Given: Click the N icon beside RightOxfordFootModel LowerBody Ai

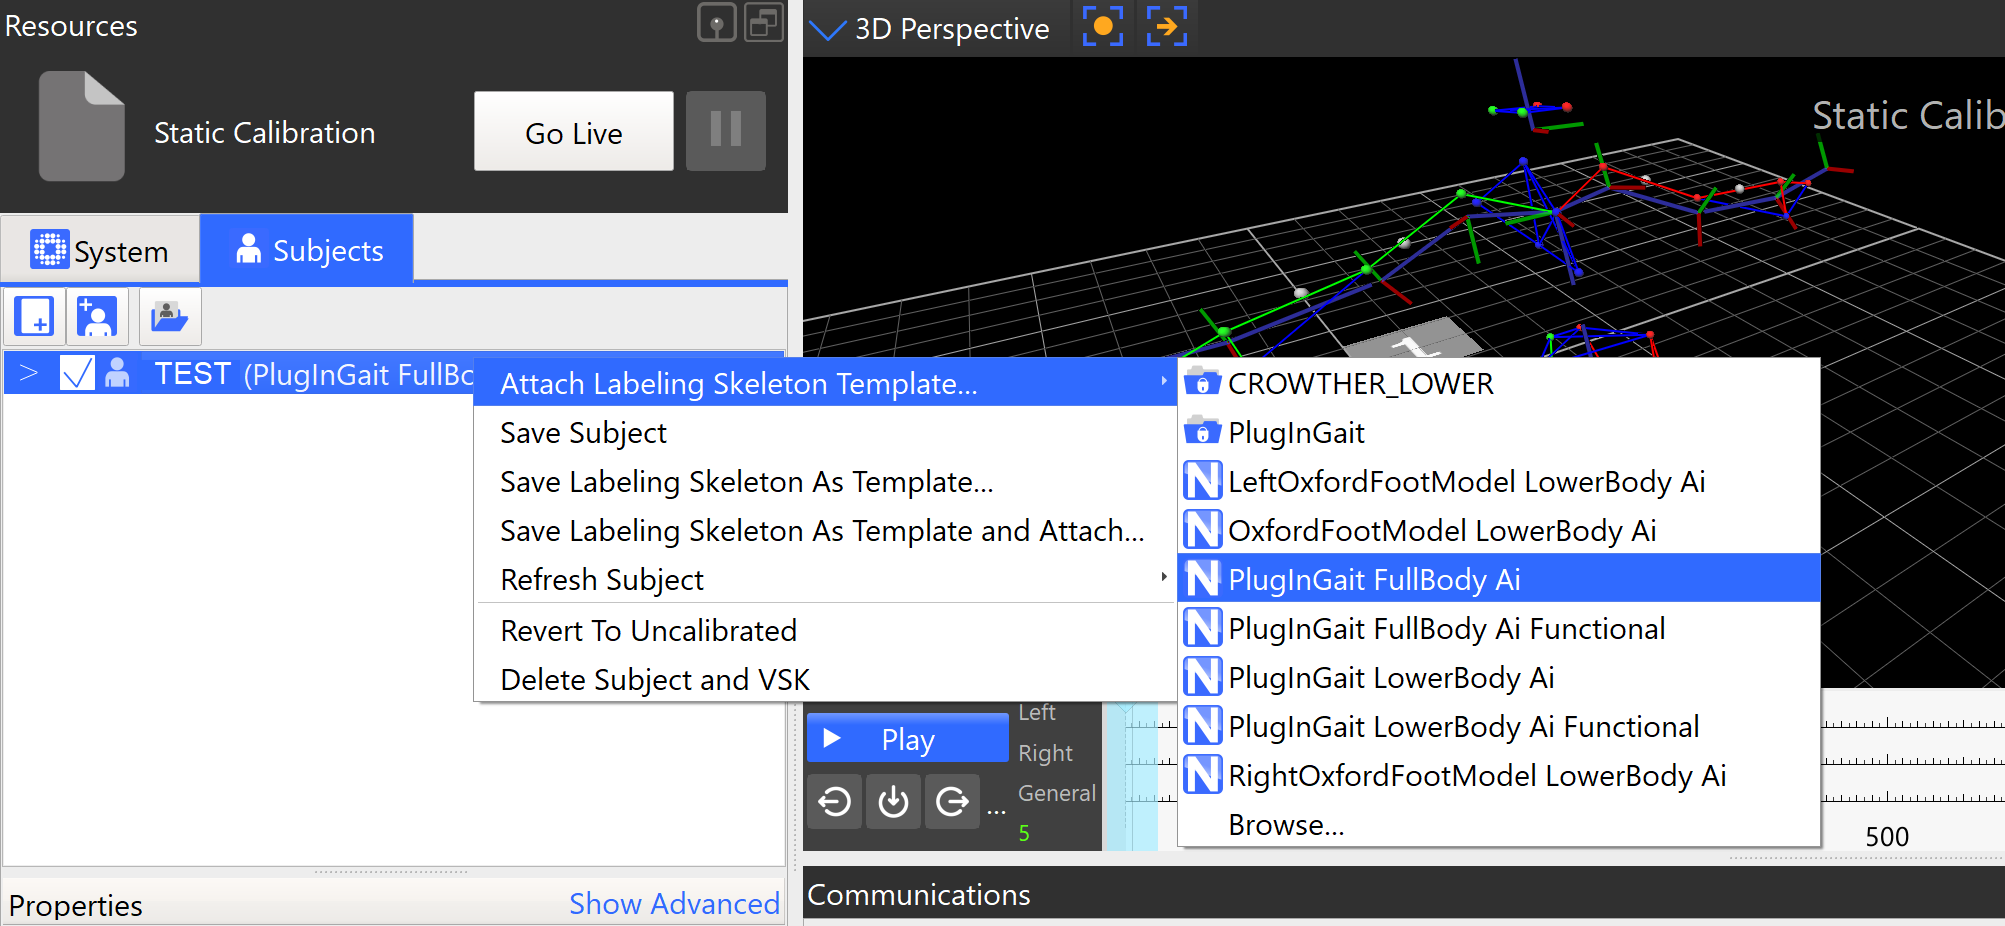Looking at the screenshot, I should (x=1202, y=775).
